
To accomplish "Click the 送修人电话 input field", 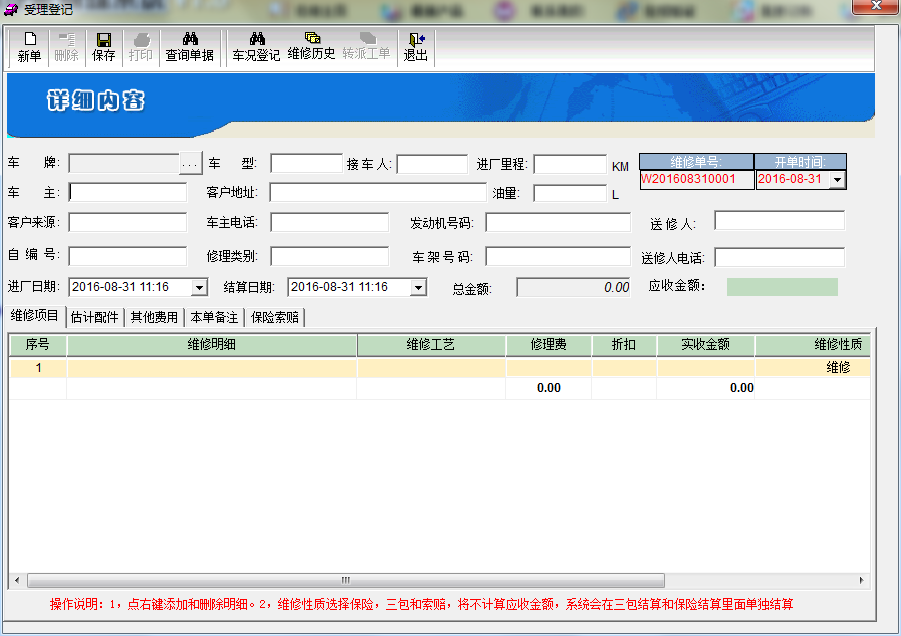I will pyautogui.click(x=779, y=257).
